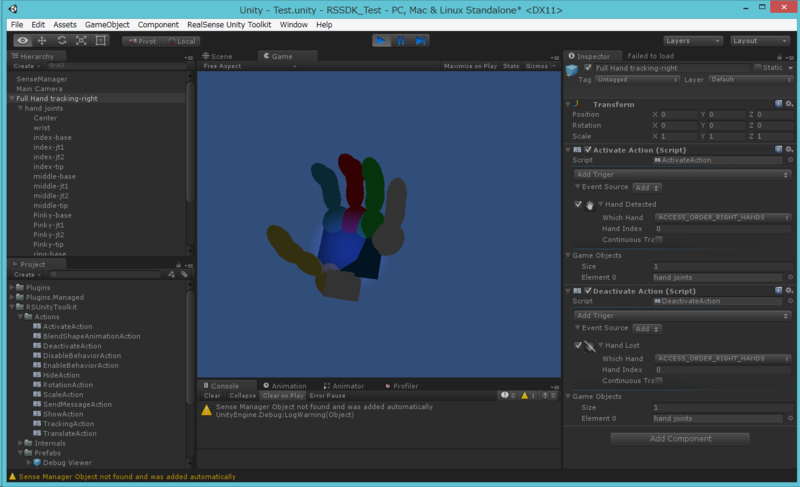This screenshot has width=800, height=487.
Task: Select the ActivateAction script asset
Action: pyautogui.click(x=67, y=326)
